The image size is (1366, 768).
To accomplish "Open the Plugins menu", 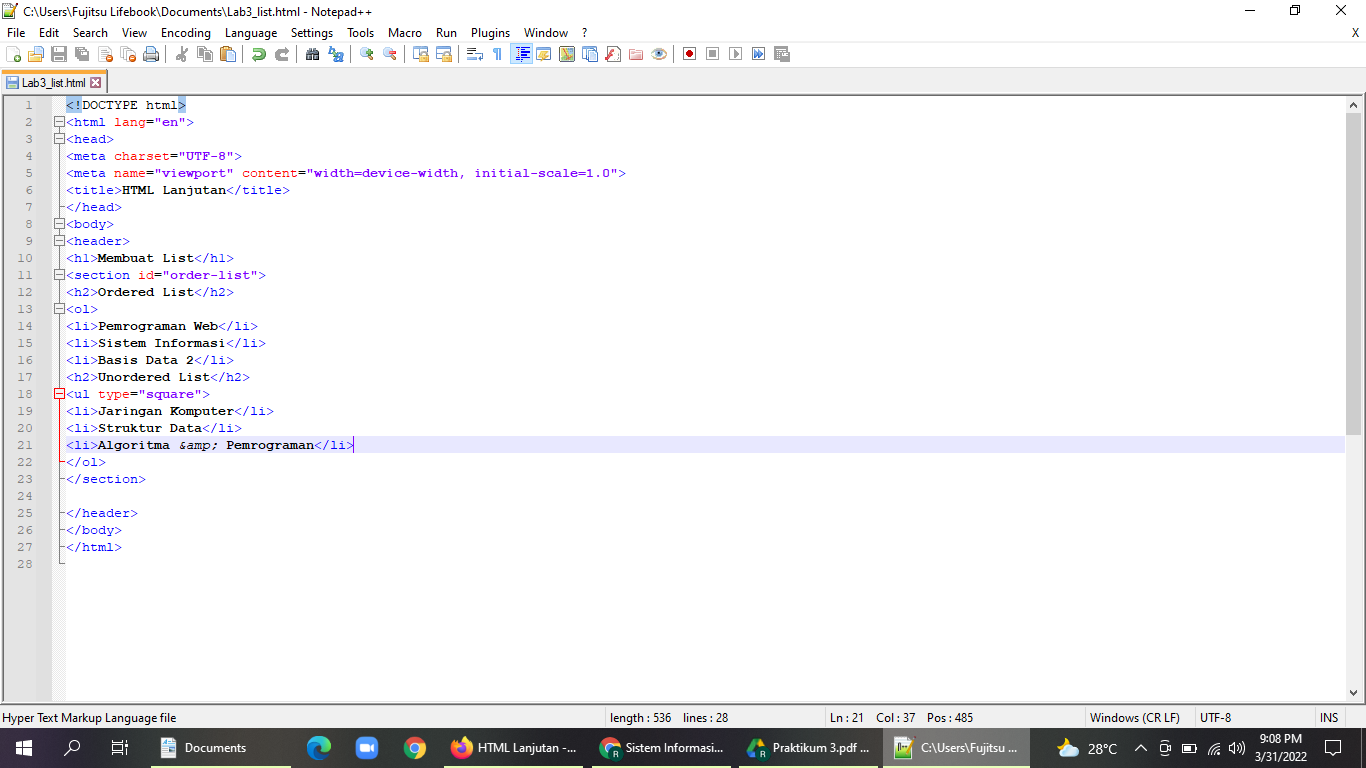I will (x=490, y=33).
